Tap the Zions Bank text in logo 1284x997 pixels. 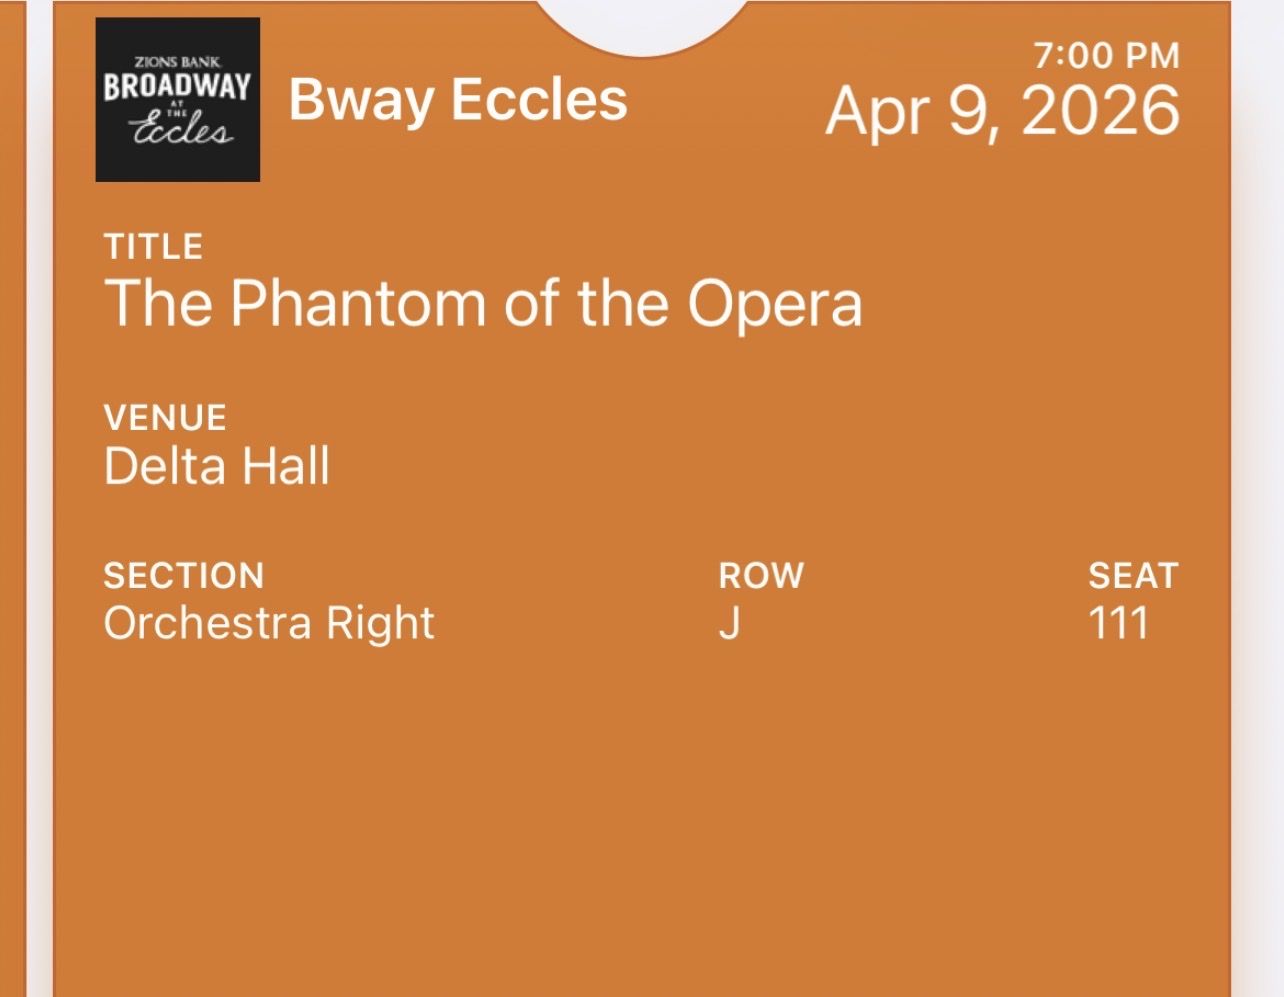pos(178,62)
